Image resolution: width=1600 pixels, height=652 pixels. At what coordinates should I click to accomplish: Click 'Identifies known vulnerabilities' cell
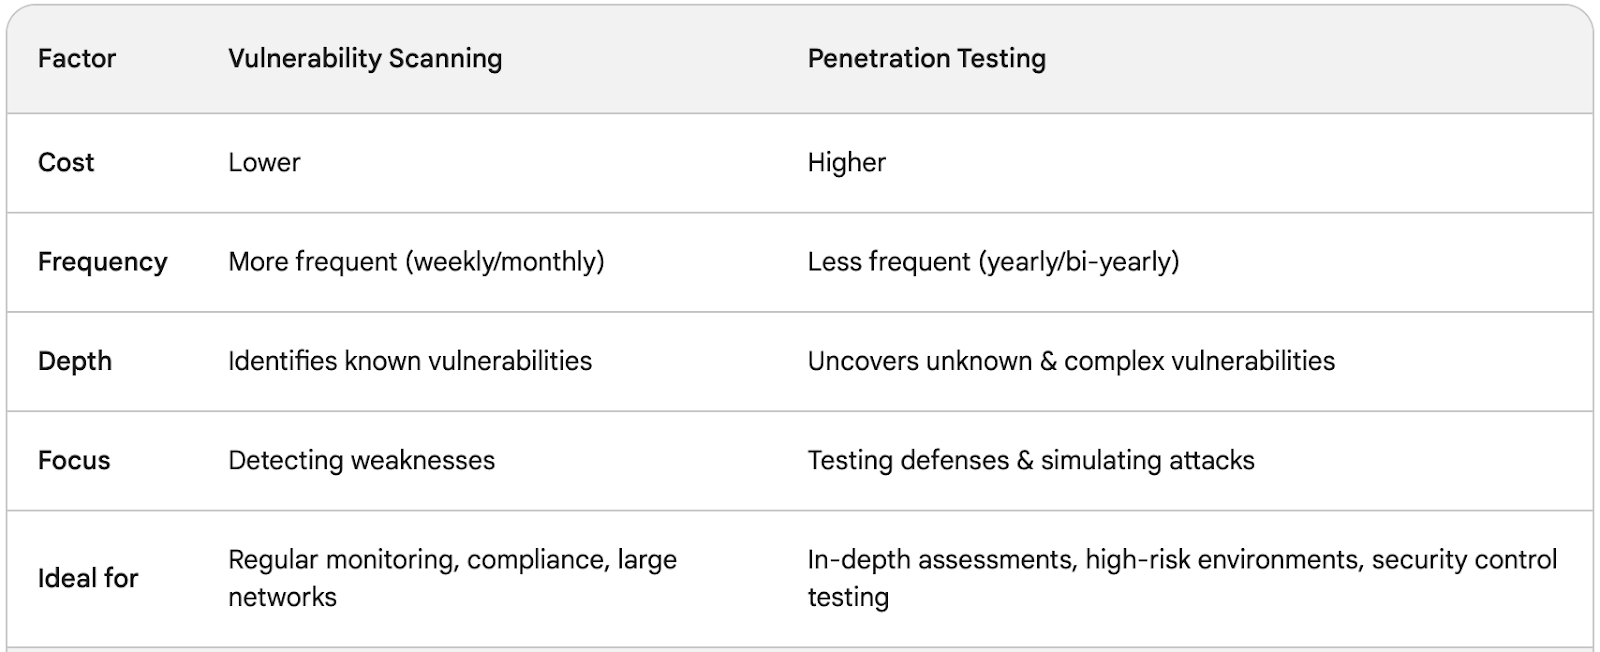pyautogui.click(x=410, y=361)
